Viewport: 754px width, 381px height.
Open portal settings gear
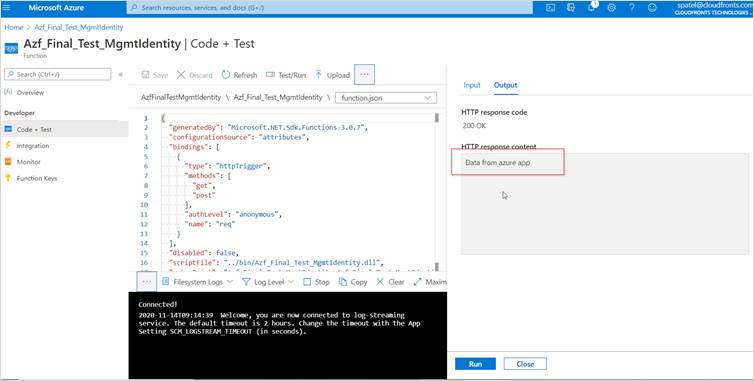612,8
